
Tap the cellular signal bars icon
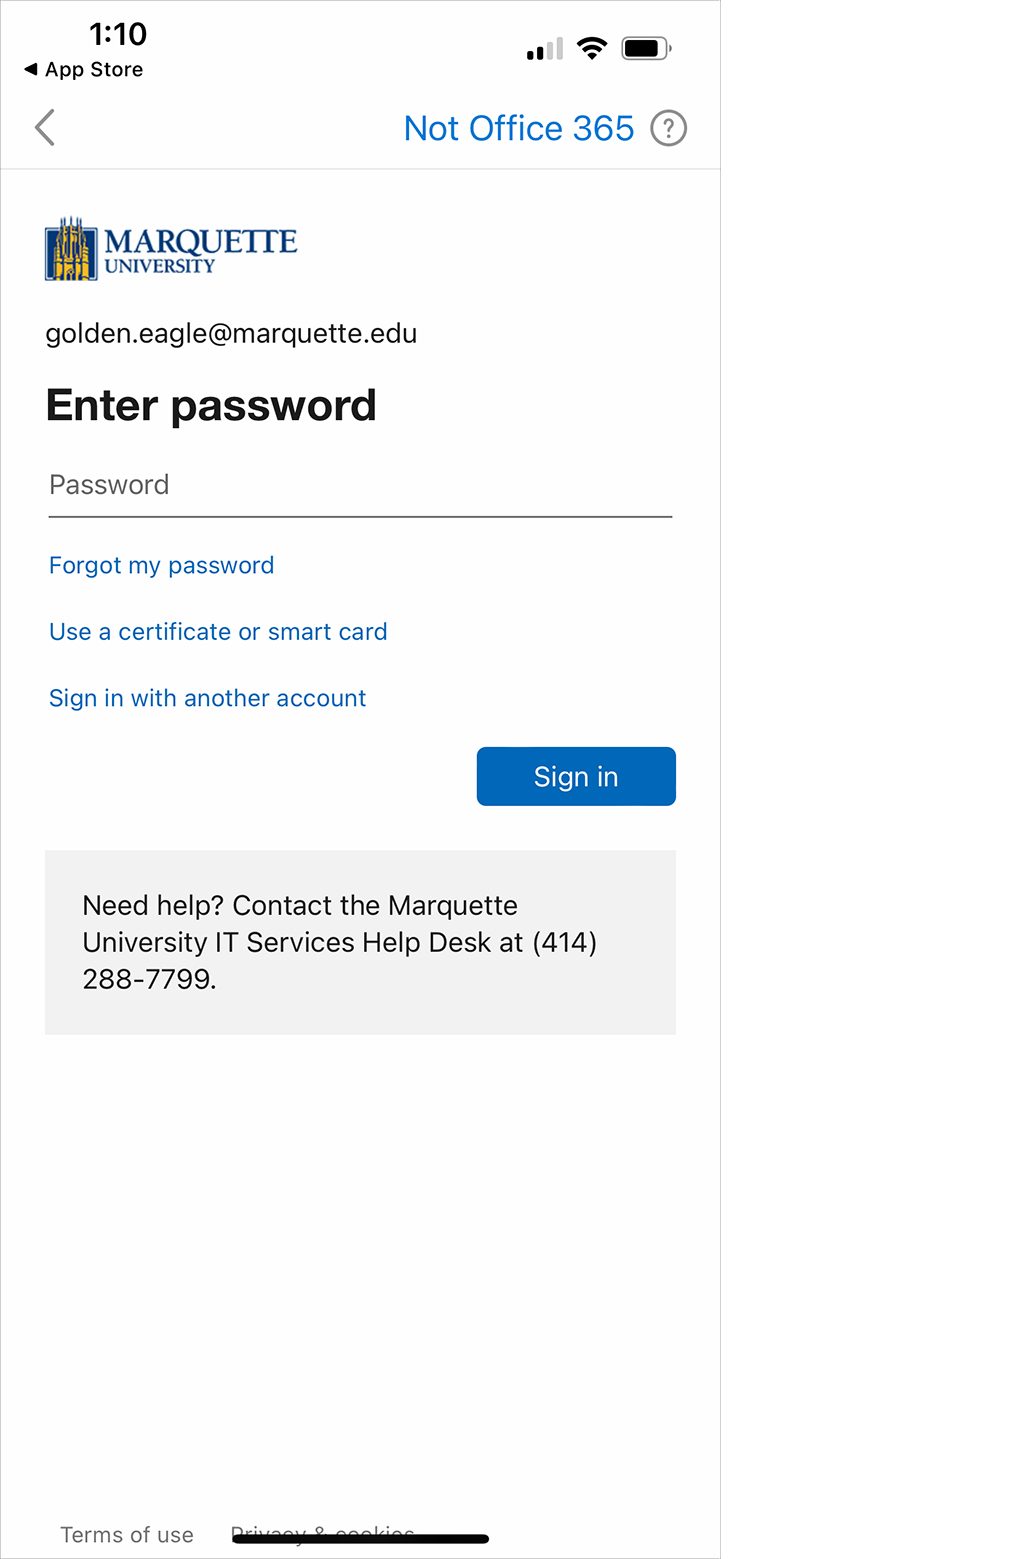545,49
